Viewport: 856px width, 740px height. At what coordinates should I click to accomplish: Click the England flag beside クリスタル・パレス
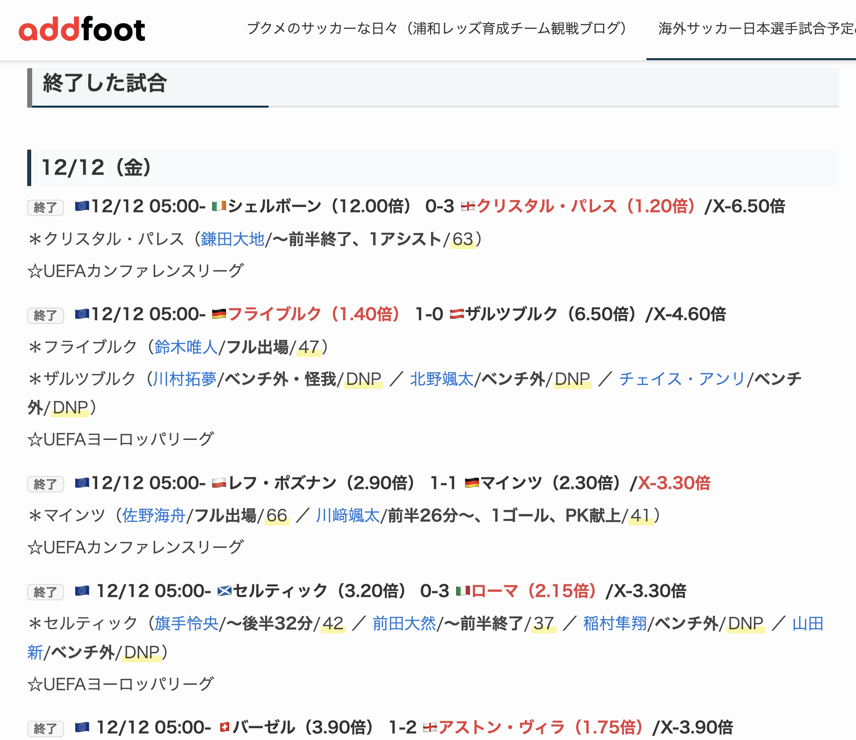point(467,207)
